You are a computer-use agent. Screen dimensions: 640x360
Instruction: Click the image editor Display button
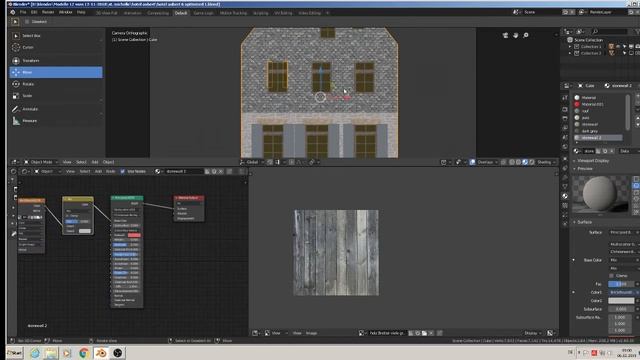click(533, 333)
